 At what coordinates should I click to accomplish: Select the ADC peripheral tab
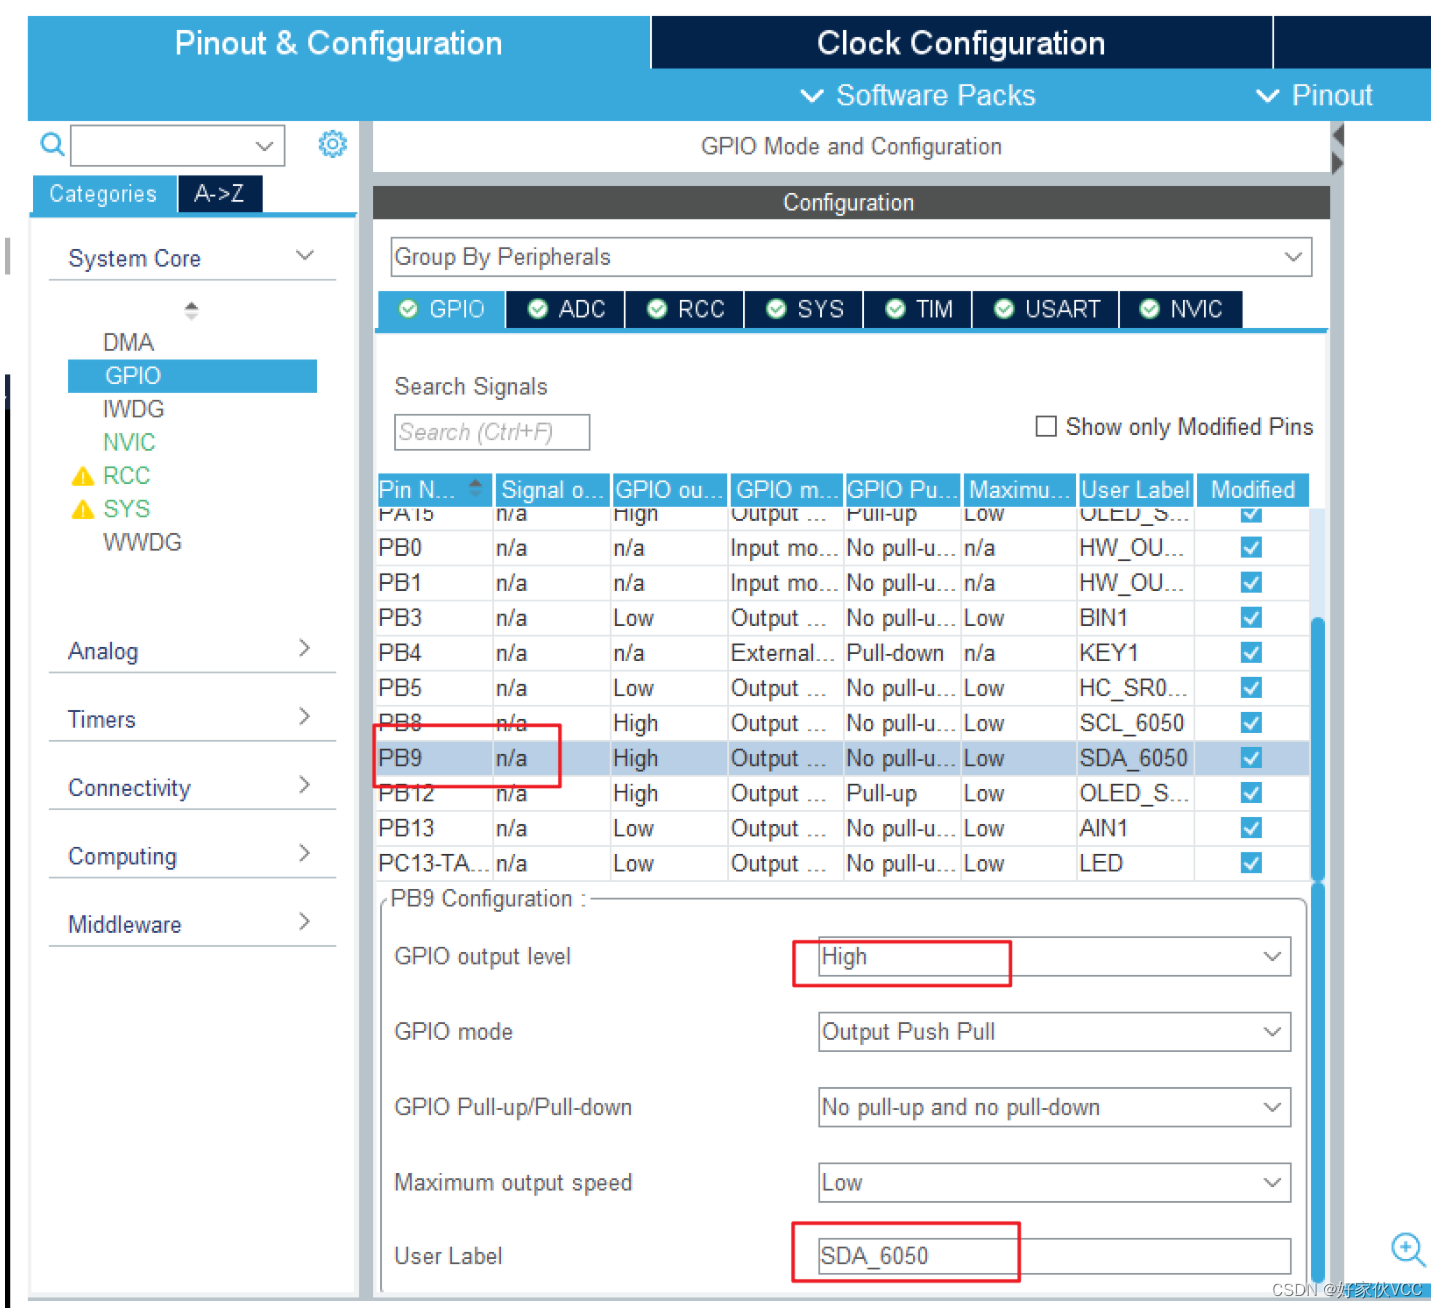pos(566,309)
